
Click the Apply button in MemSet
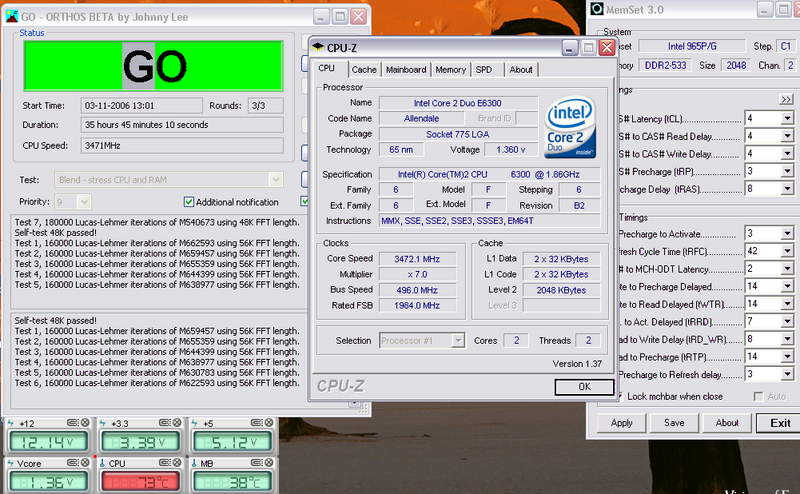click(621, 423)
